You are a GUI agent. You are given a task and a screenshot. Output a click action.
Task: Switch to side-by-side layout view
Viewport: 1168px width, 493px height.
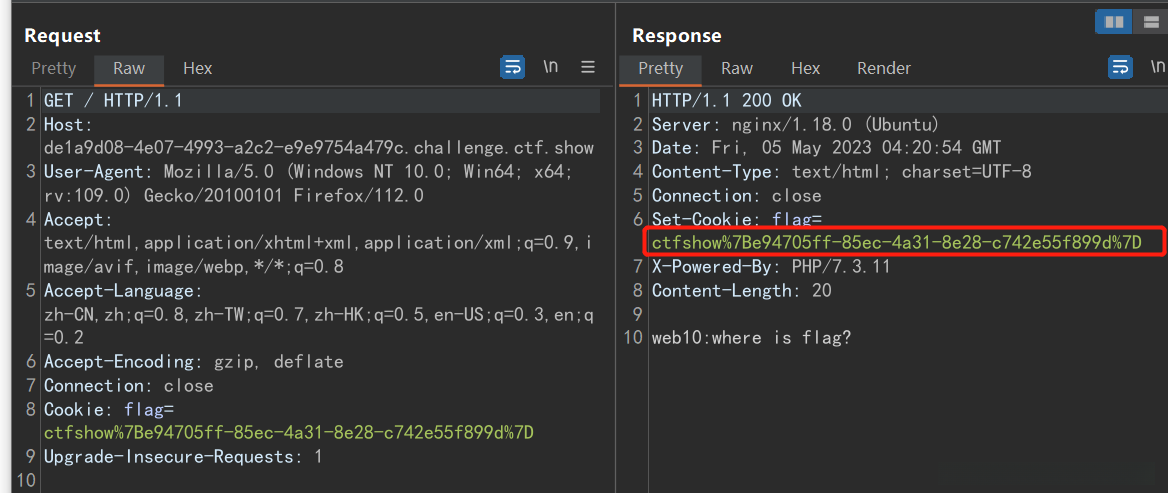point(1113,21)
